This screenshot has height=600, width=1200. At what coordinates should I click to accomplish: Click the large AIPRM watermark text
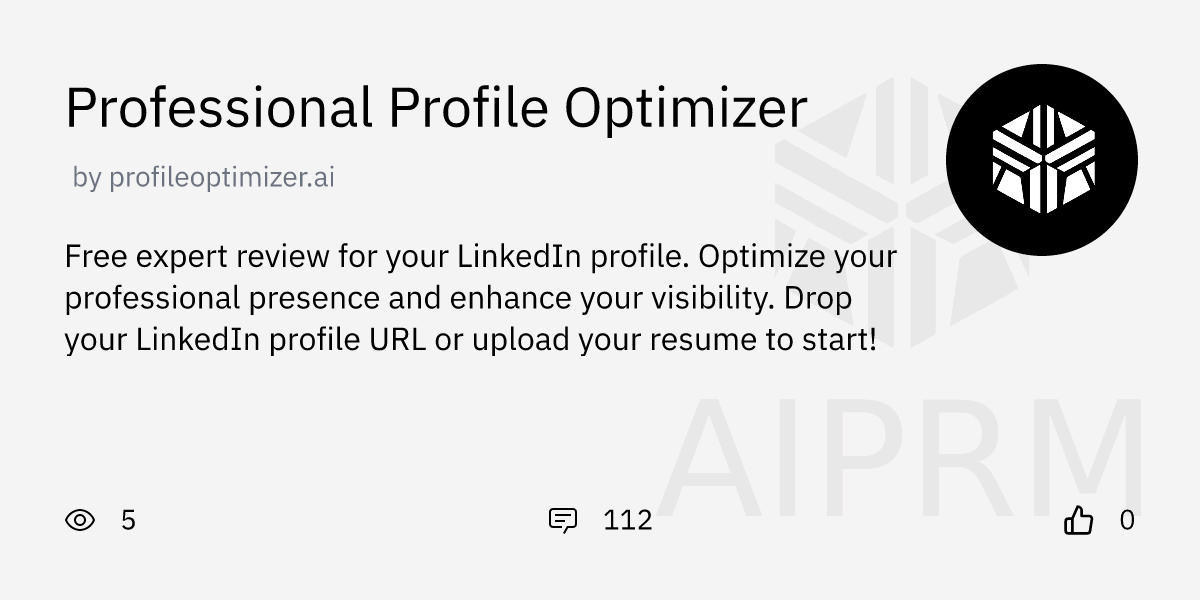tap(900, 458)
